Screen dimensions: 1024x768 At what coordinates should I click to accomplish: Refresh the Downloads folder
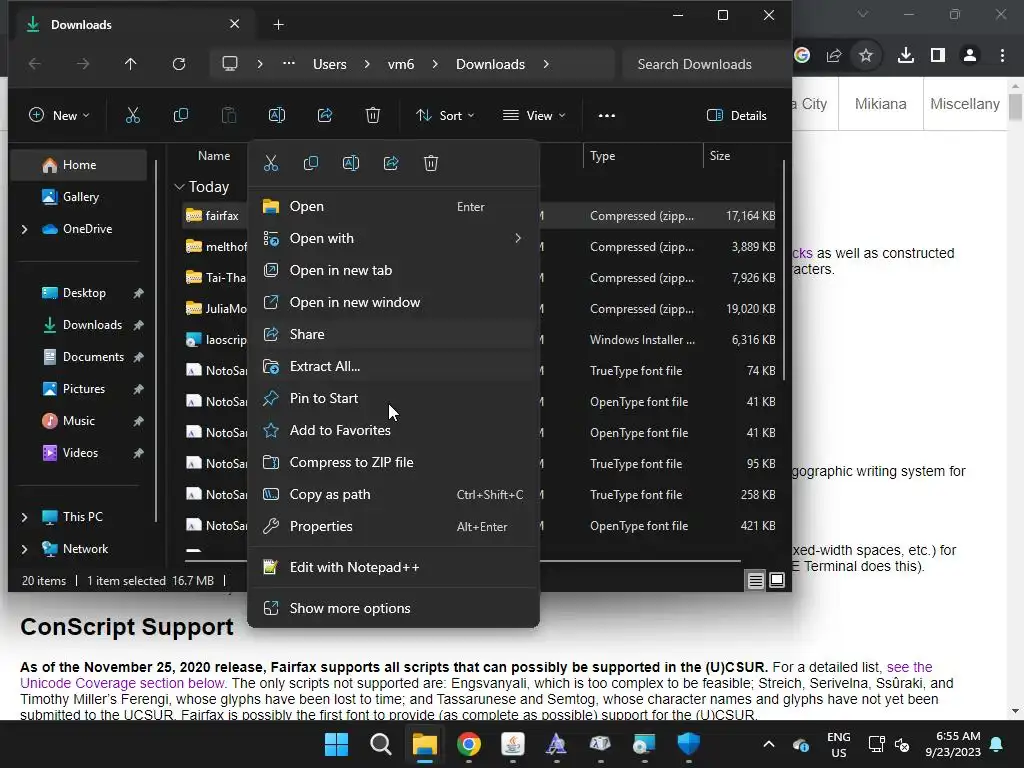click(x=178, y=64)
